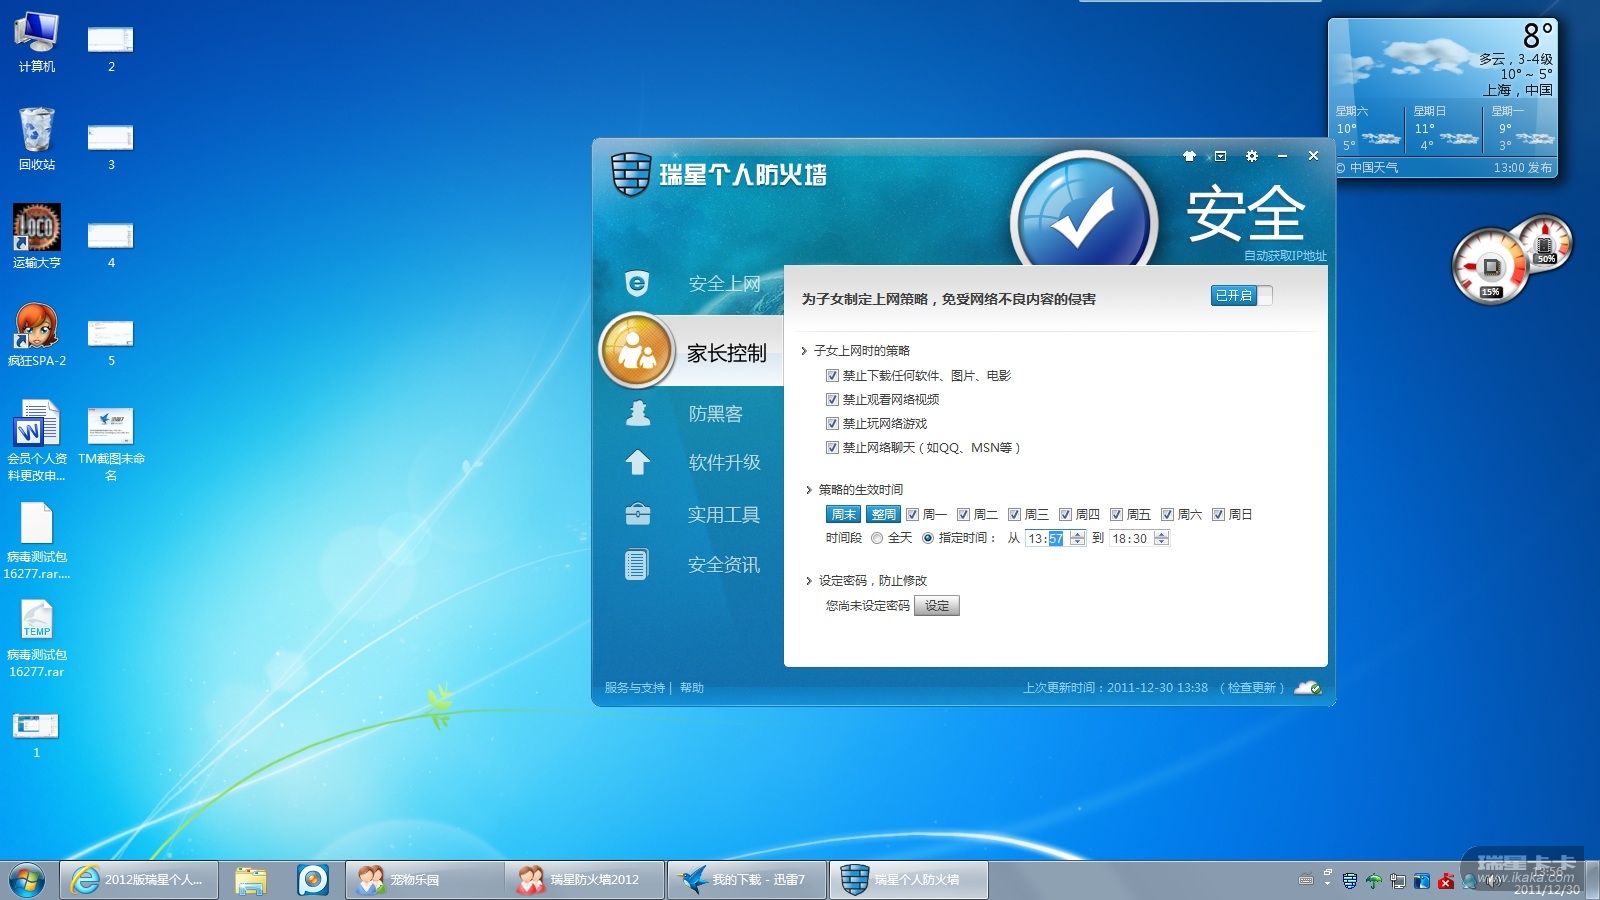Show hidden tray icons arrow
Screen dimensions: 1600x900
pos(1328,882)
